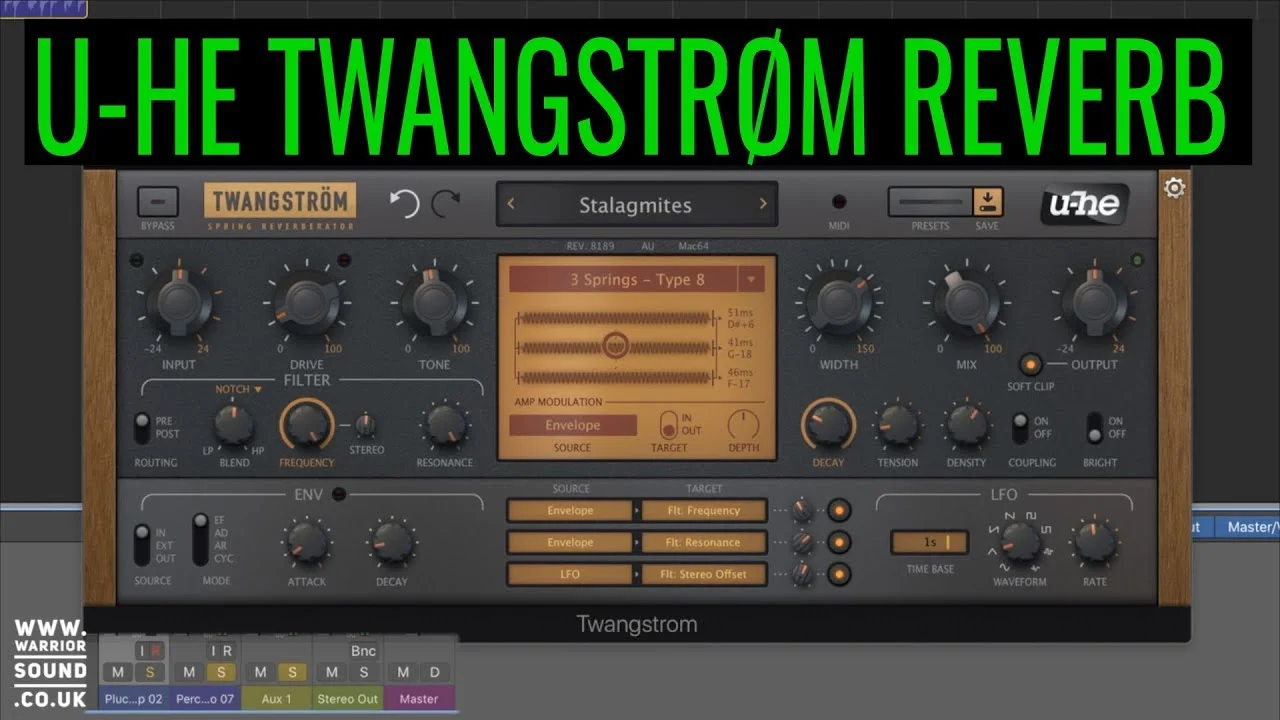The width and height of the screenshot is (1280, 720).
Task: Click the 1s TIME BASE display
Action: point(928,541)
